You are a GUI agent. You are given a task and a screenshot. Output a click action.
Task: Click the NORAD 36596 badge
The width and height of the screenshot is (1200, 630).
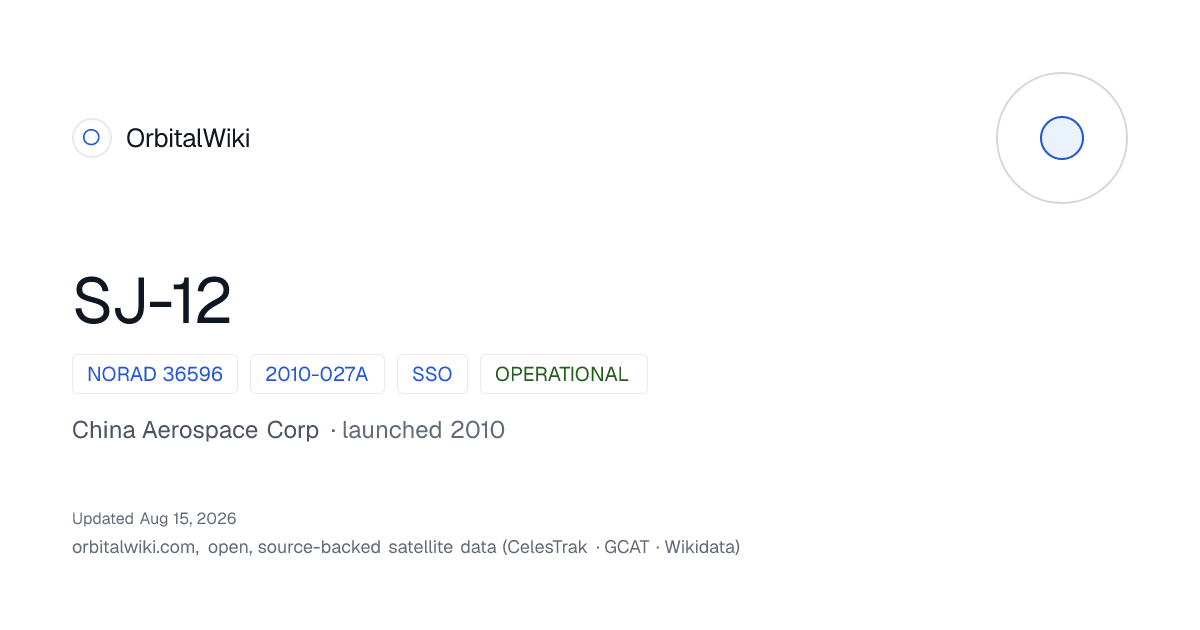pos(155,374)
